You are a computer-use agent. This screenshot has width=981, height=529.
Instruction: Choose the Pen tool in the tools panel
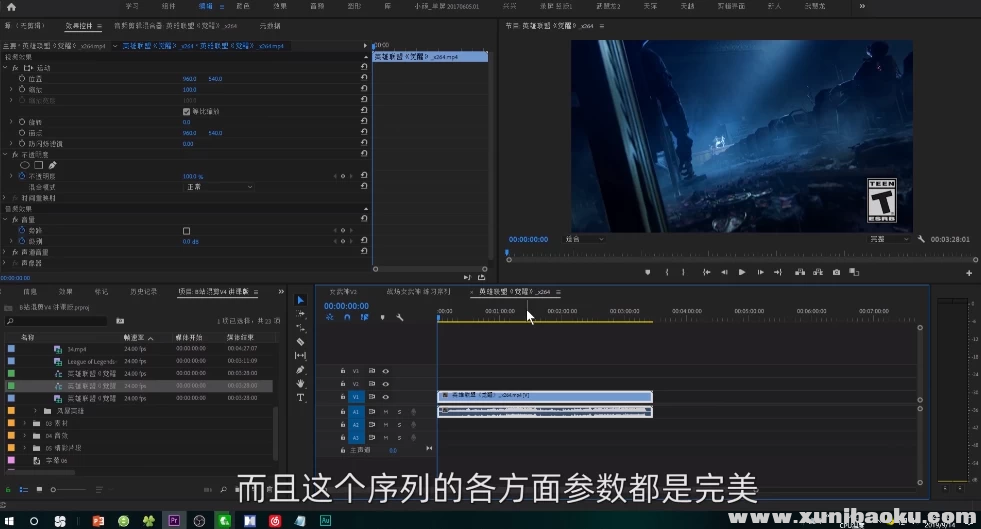[x=300, y=369]
